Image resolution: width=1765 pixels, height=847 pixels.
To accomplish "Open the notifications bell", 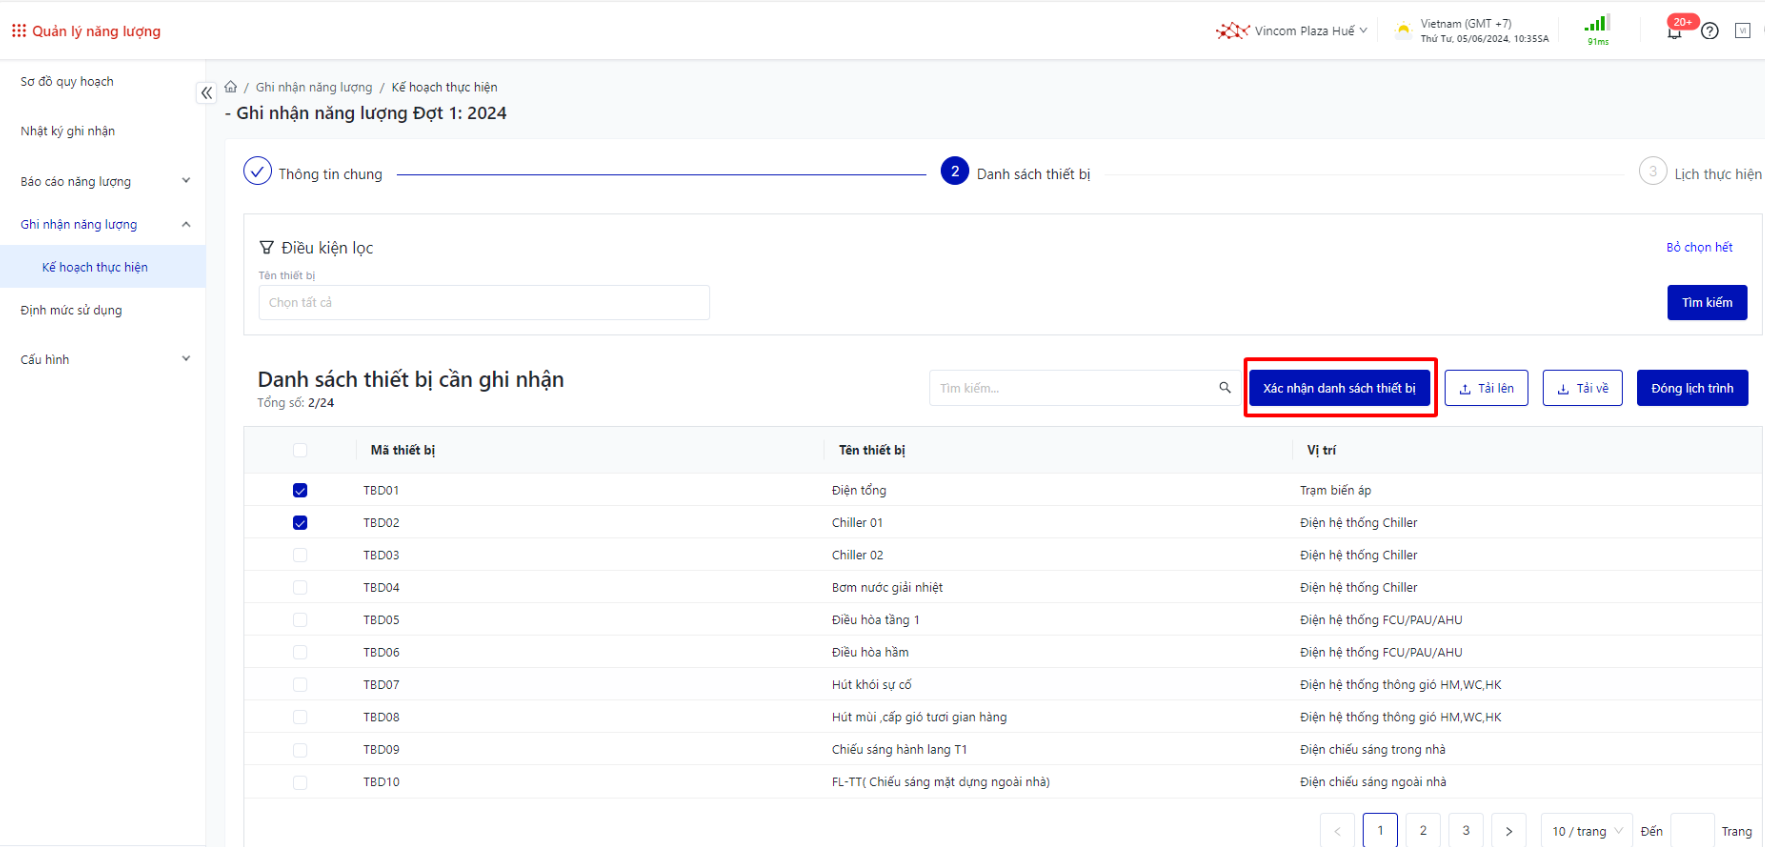I will (x=1674, y=31).
